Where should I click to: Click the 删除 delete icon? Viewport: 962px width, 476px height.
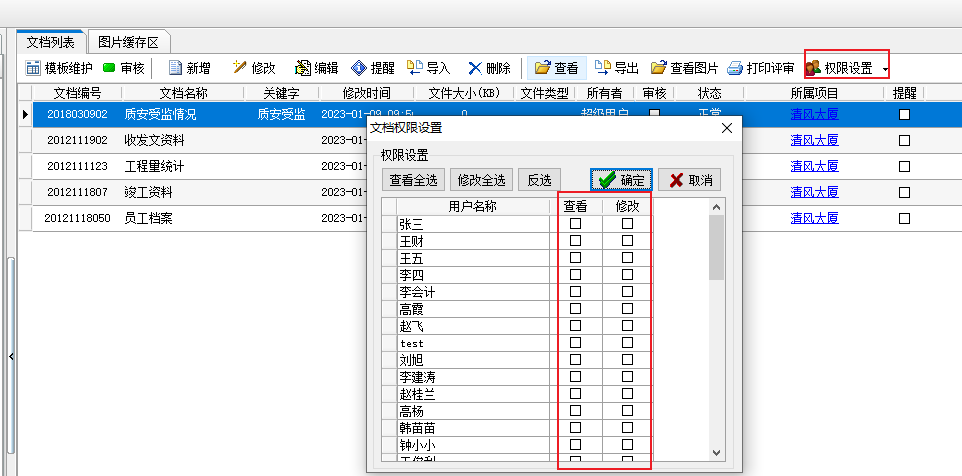pyautogui.click(x=475, y=68)
